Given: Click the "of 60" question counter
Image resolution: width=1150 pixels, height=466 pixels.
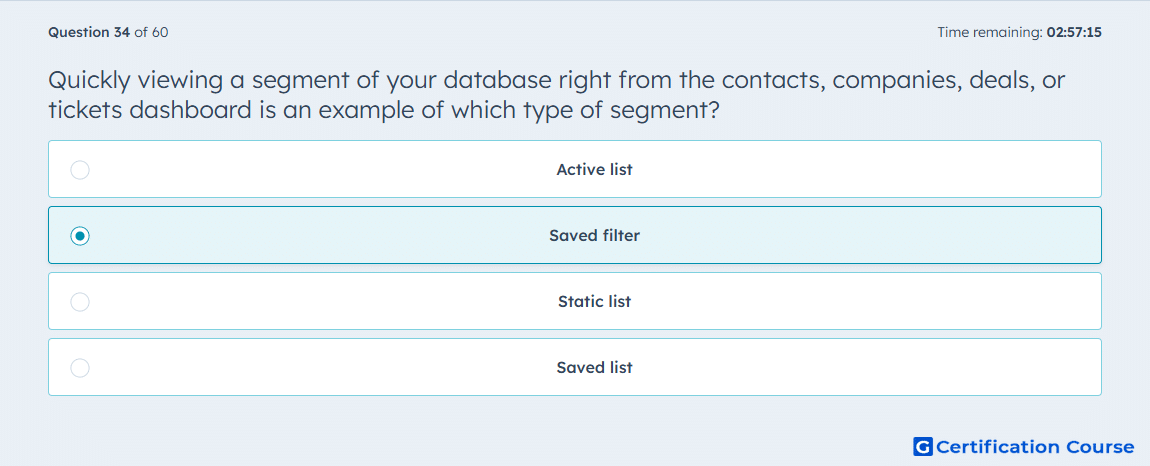Looking at the screenshot, I should 151,32.
